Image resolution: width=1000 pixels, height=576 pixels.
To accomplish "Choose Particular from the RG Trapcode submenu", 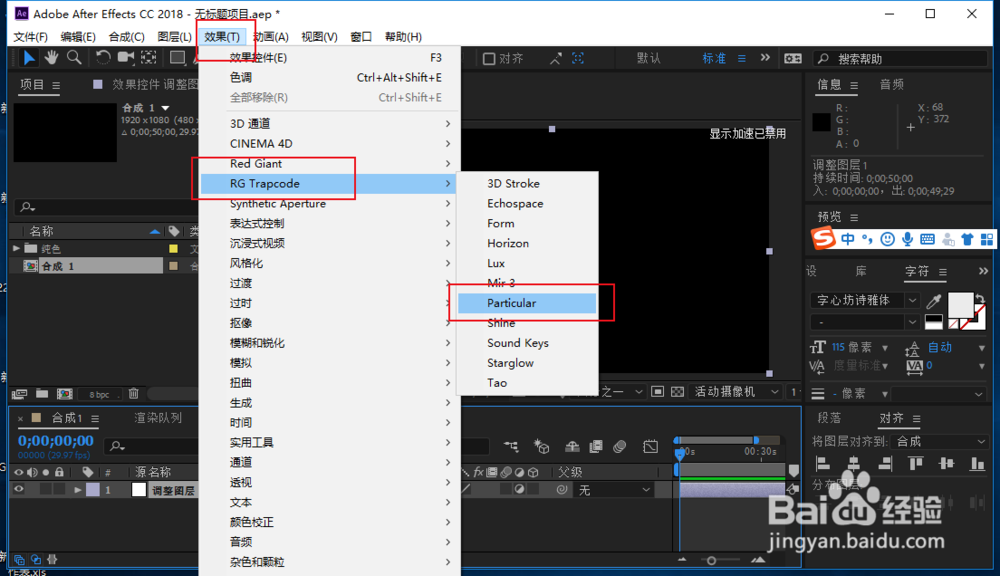I will 527,303.
